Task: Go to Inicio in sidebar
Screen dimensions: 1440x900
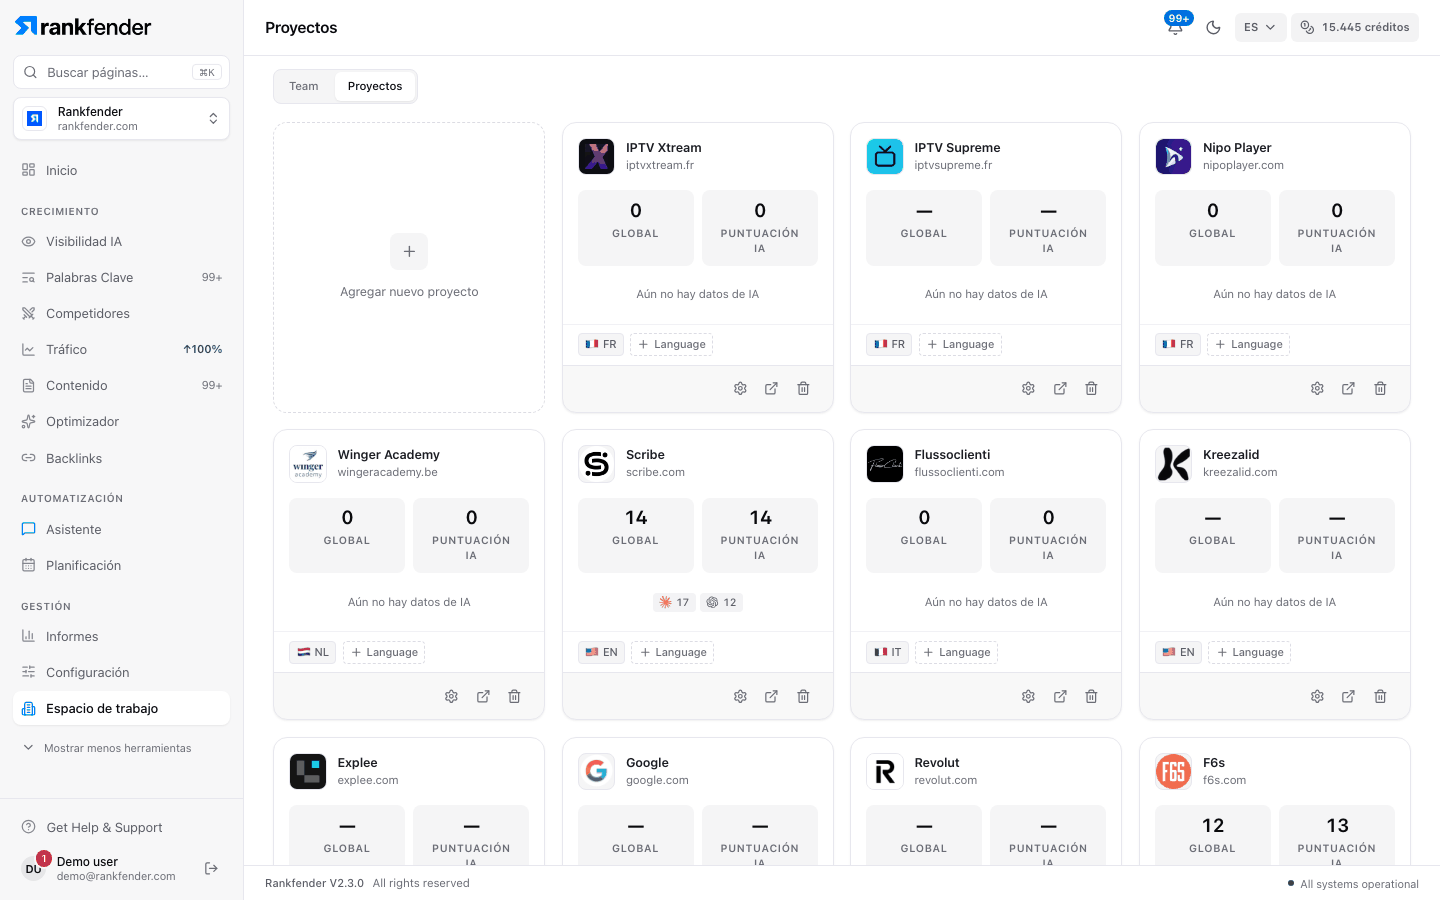Action: point(122,170)
